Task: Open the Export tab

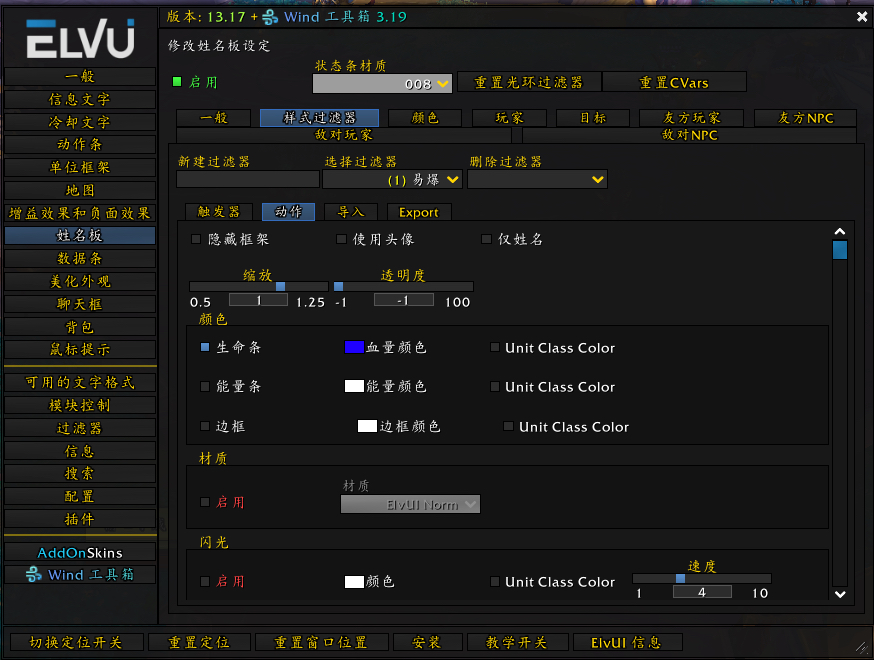Action: [x=418, y=212]
